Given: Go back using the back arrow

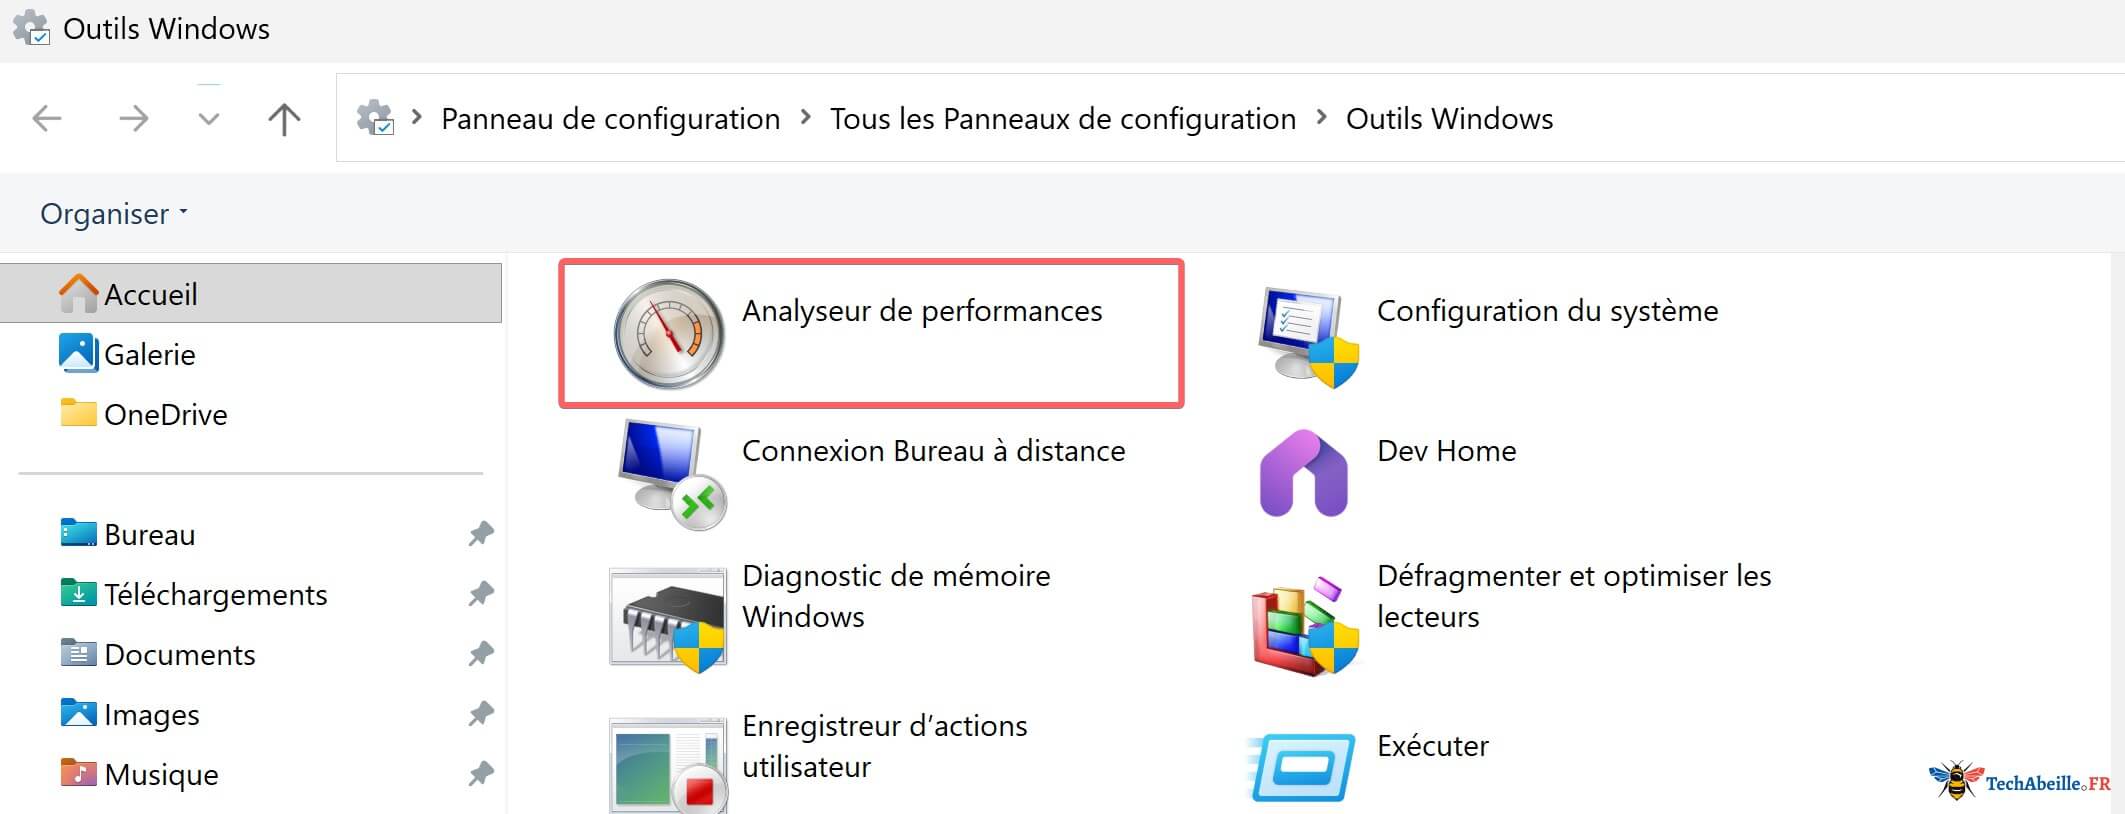Looking at the screenshot, I should (45, 117).
